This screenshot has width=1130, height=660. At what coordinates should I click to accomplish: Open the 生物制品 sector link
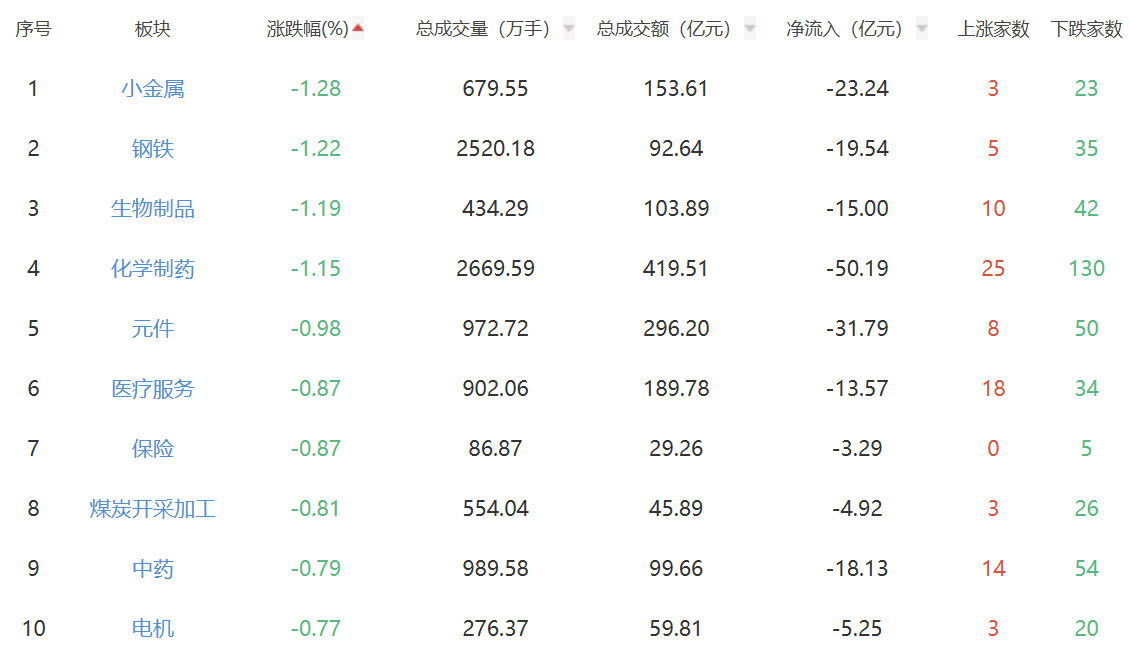coord(153,208)
